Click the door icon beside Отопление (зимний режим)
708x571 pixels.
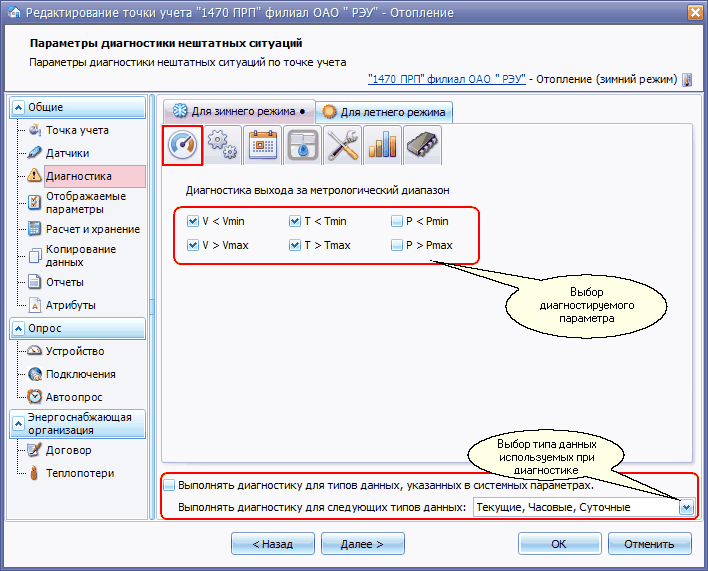click(687, 79)
